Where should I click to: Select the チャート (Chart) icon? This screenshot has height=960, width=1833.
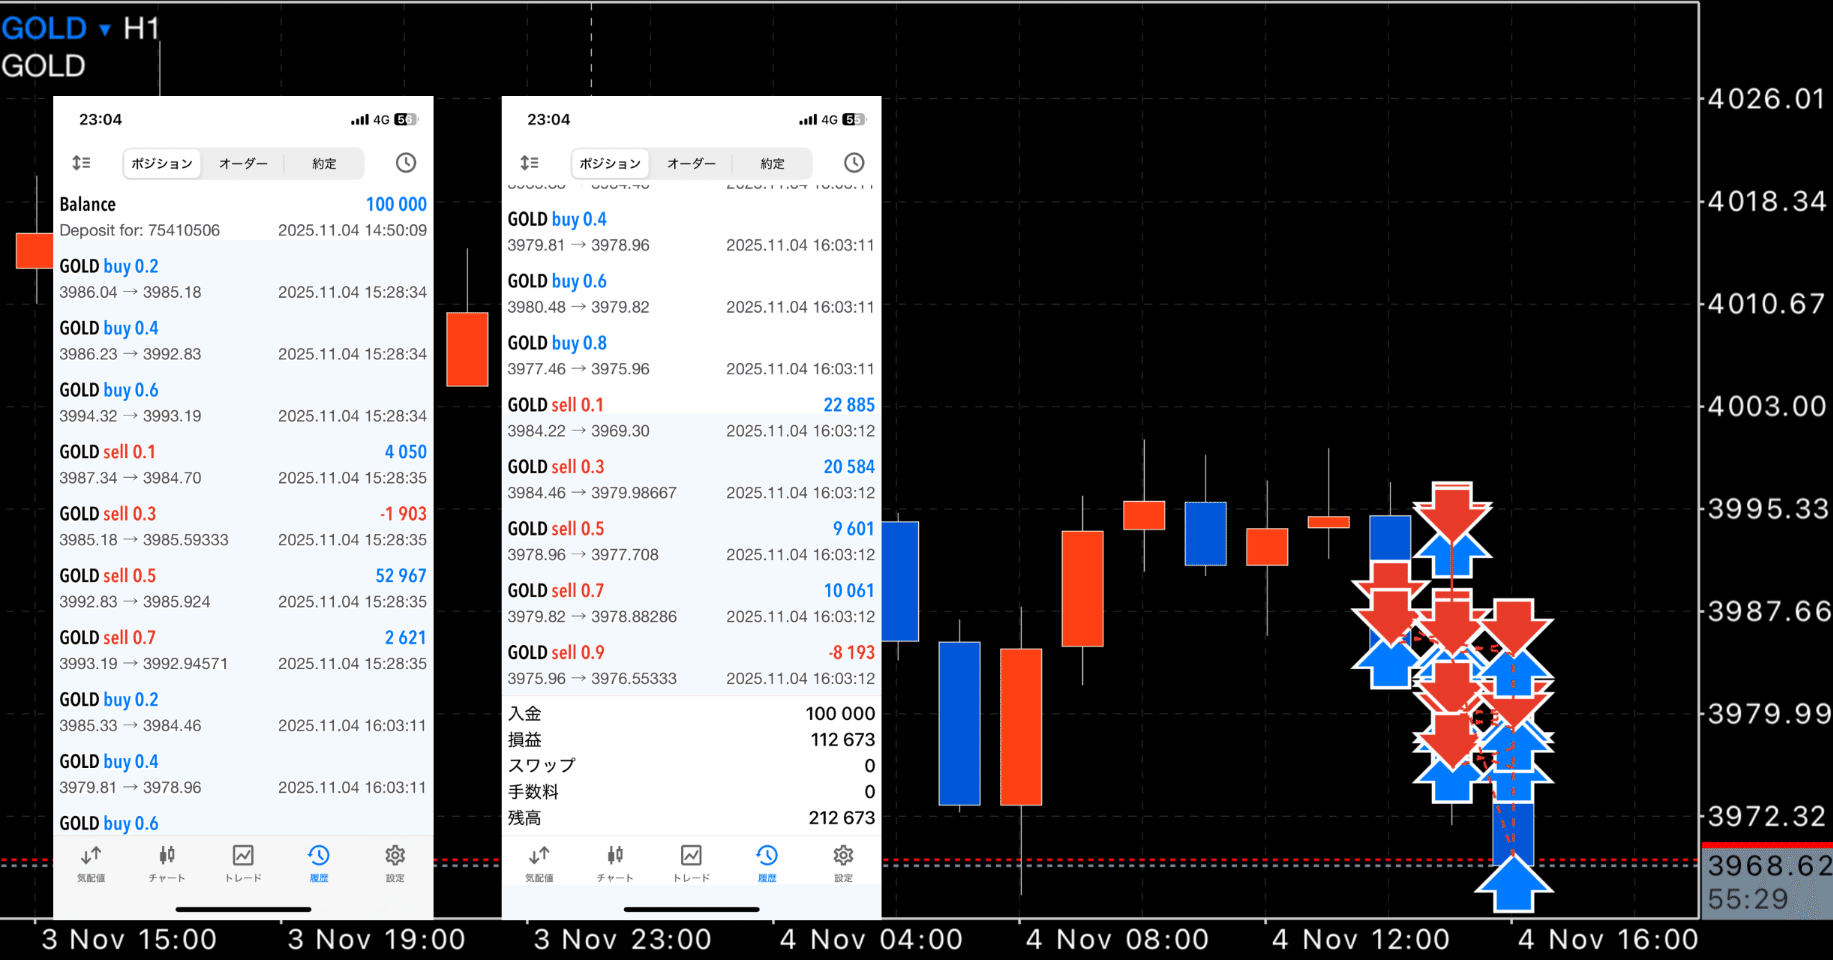click(167, 865)
